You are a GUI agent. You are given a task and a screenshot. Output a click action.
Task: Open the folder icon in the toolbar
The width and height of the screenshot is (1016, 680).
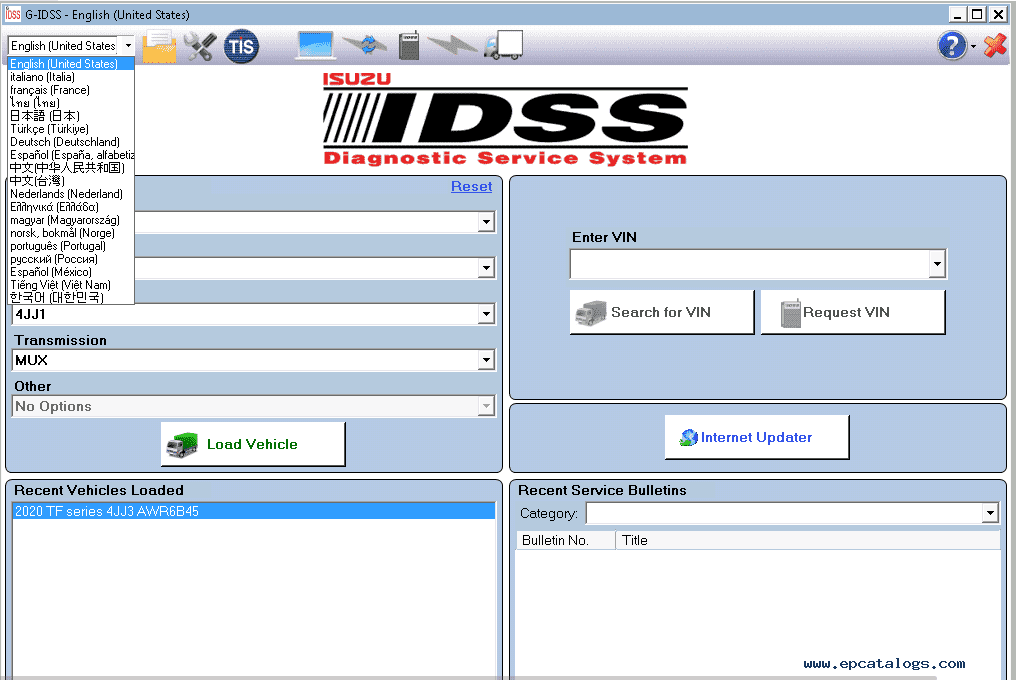click(159, 47)
